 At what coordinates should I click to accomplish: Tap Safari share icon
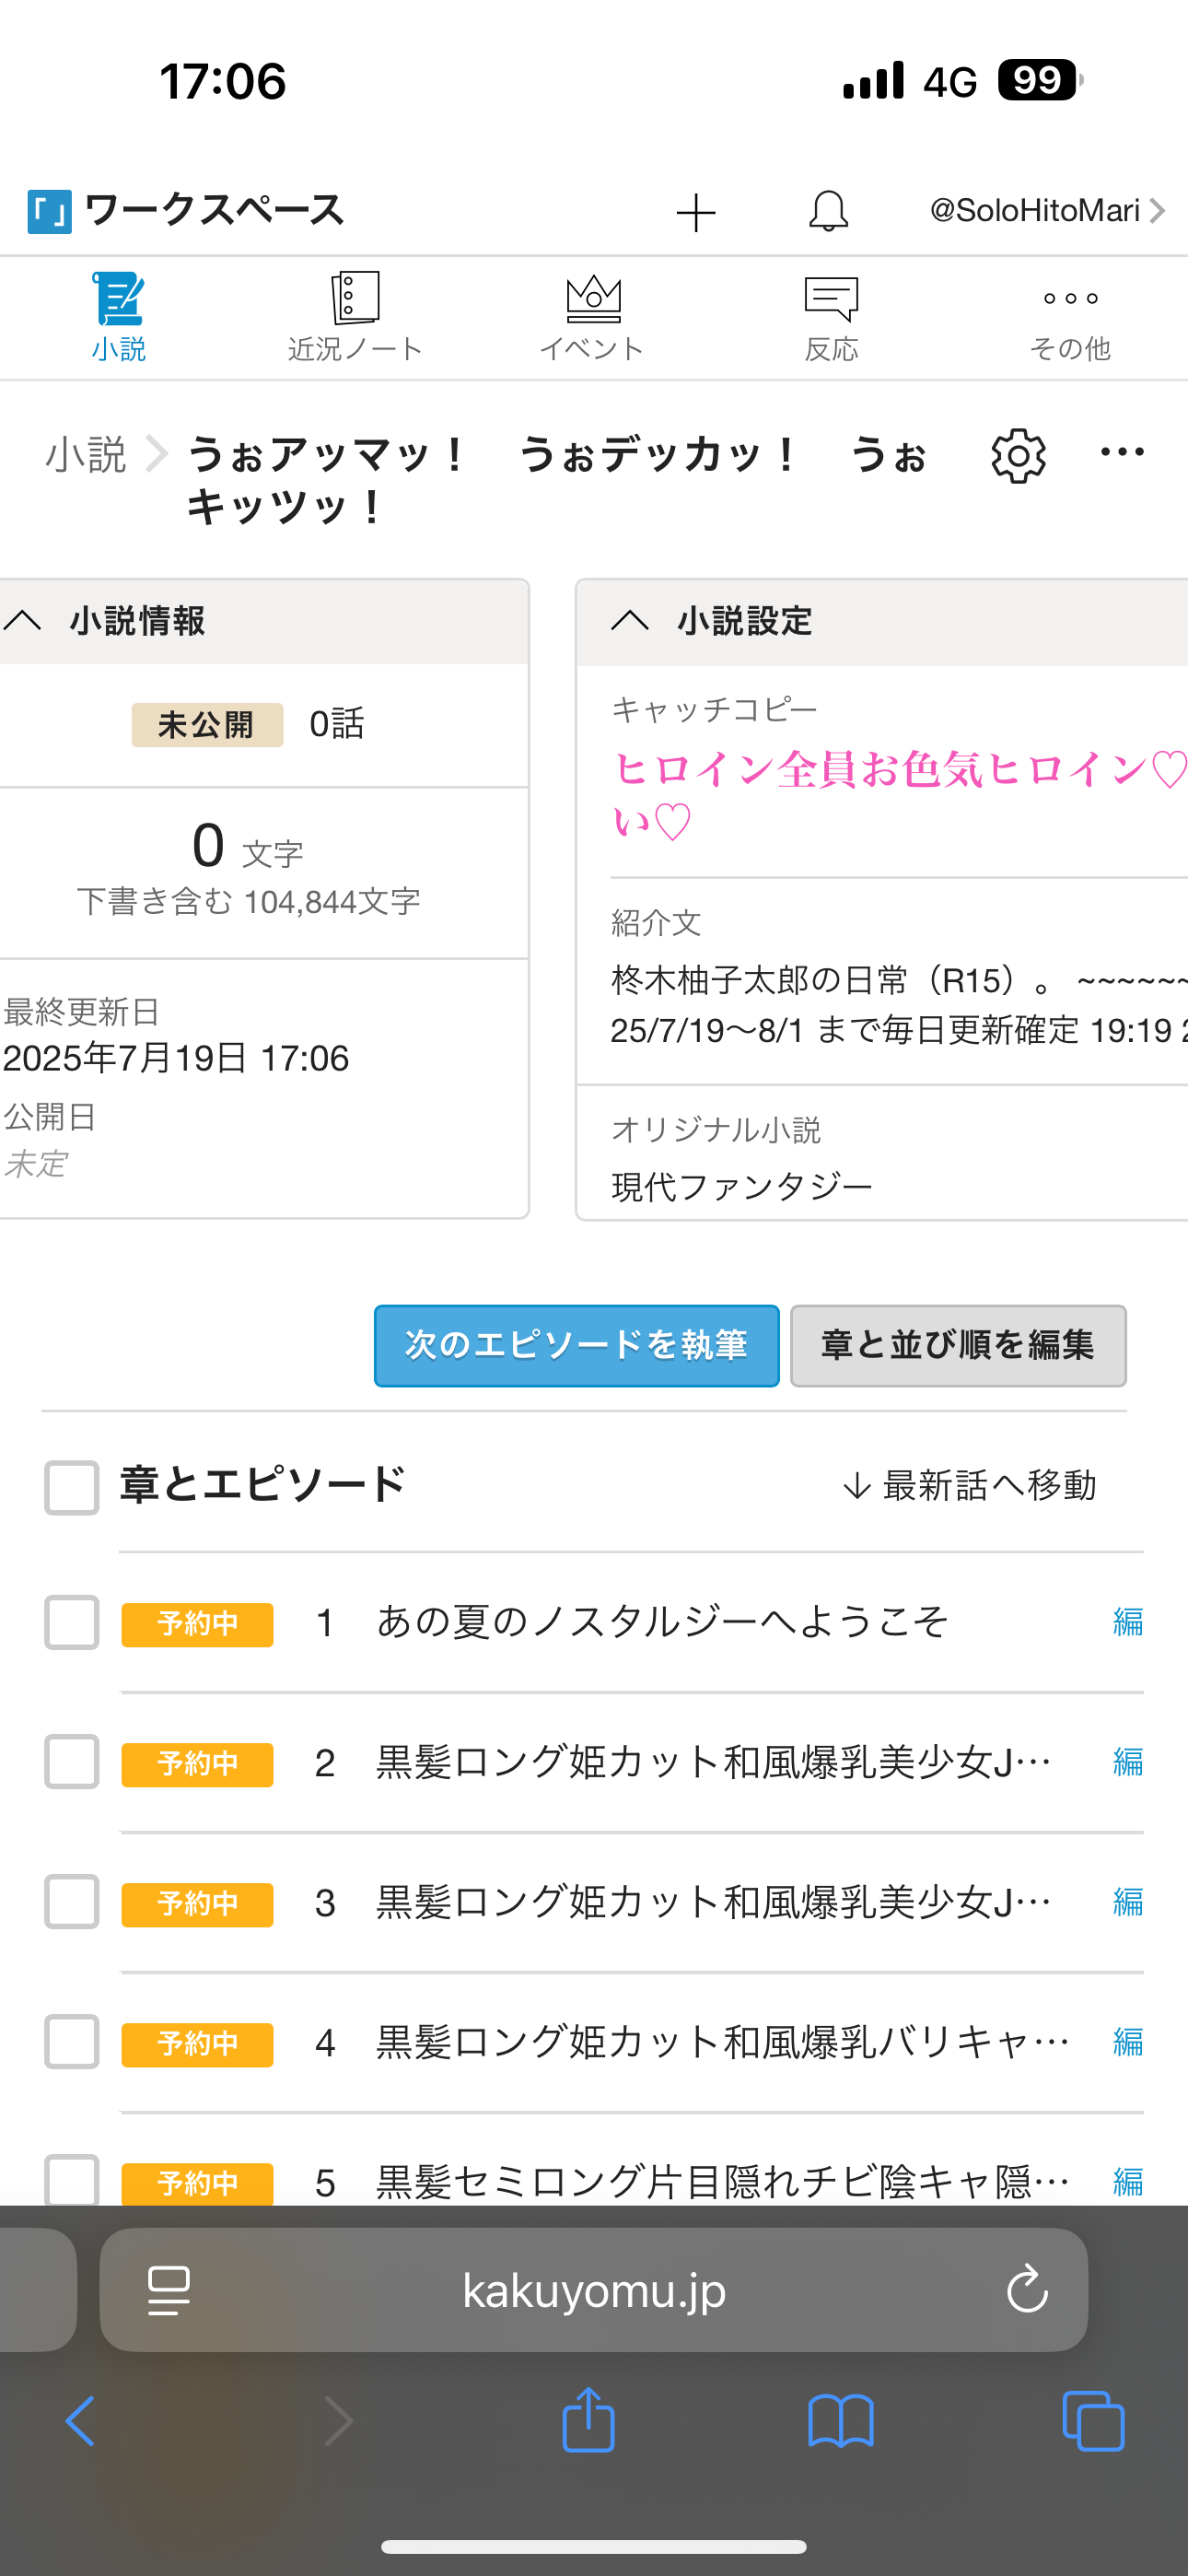[x=588, y=2420]
